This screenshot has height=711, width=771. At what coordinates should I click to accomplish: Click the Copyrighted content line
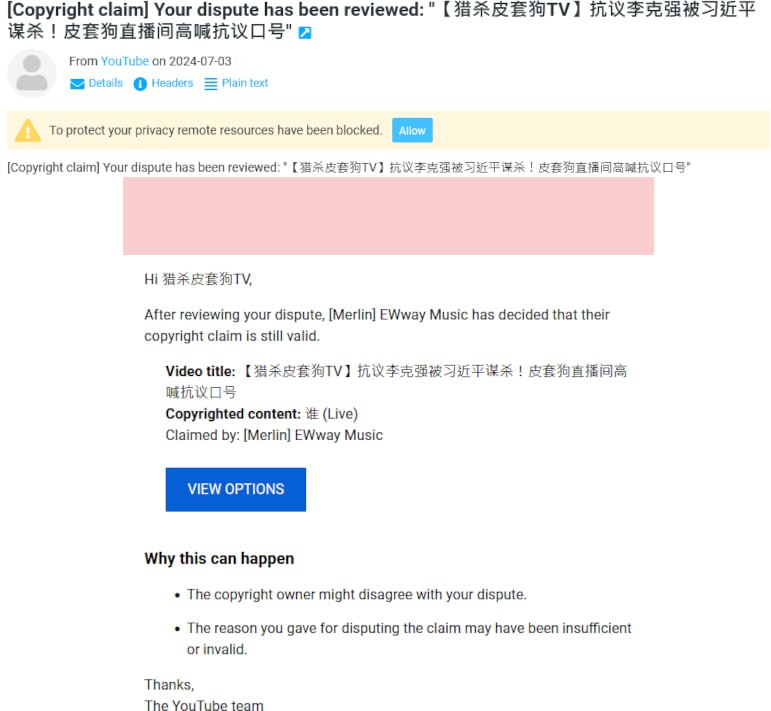(262, 414)
